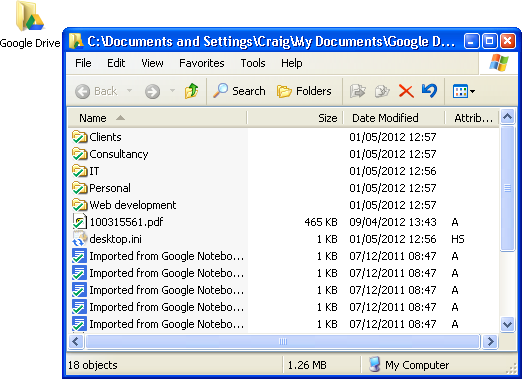The height and width of the screenshot is (379, 522).
Task: Click the My Computer status bar icon
Action: click(374, 364)
